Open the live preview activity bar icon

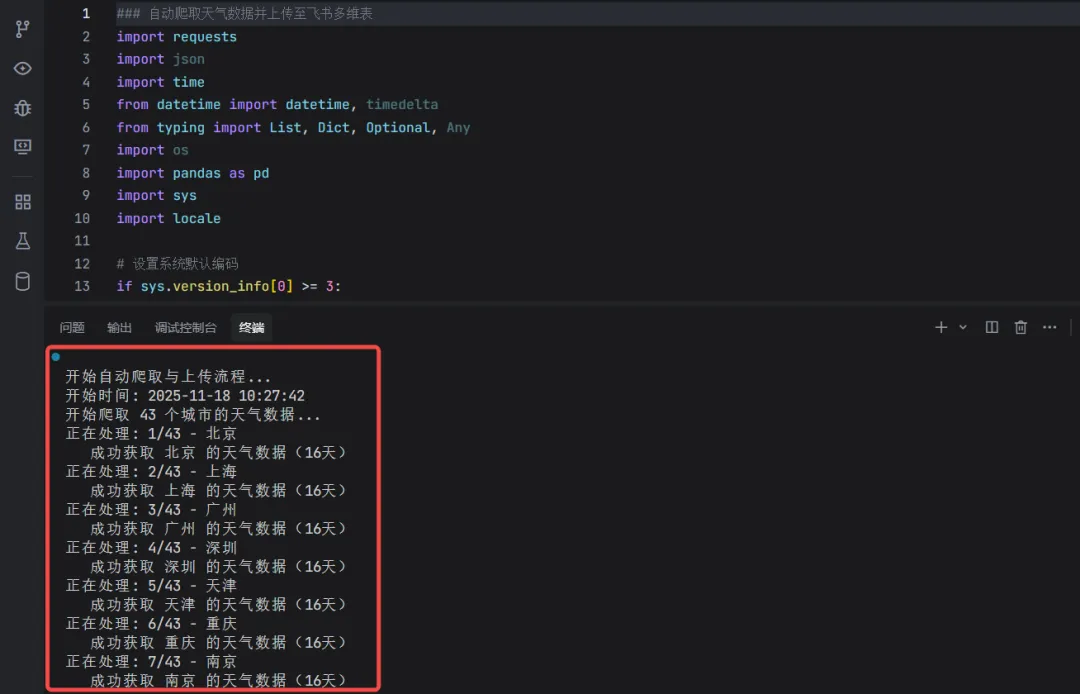tap(22, 147)
